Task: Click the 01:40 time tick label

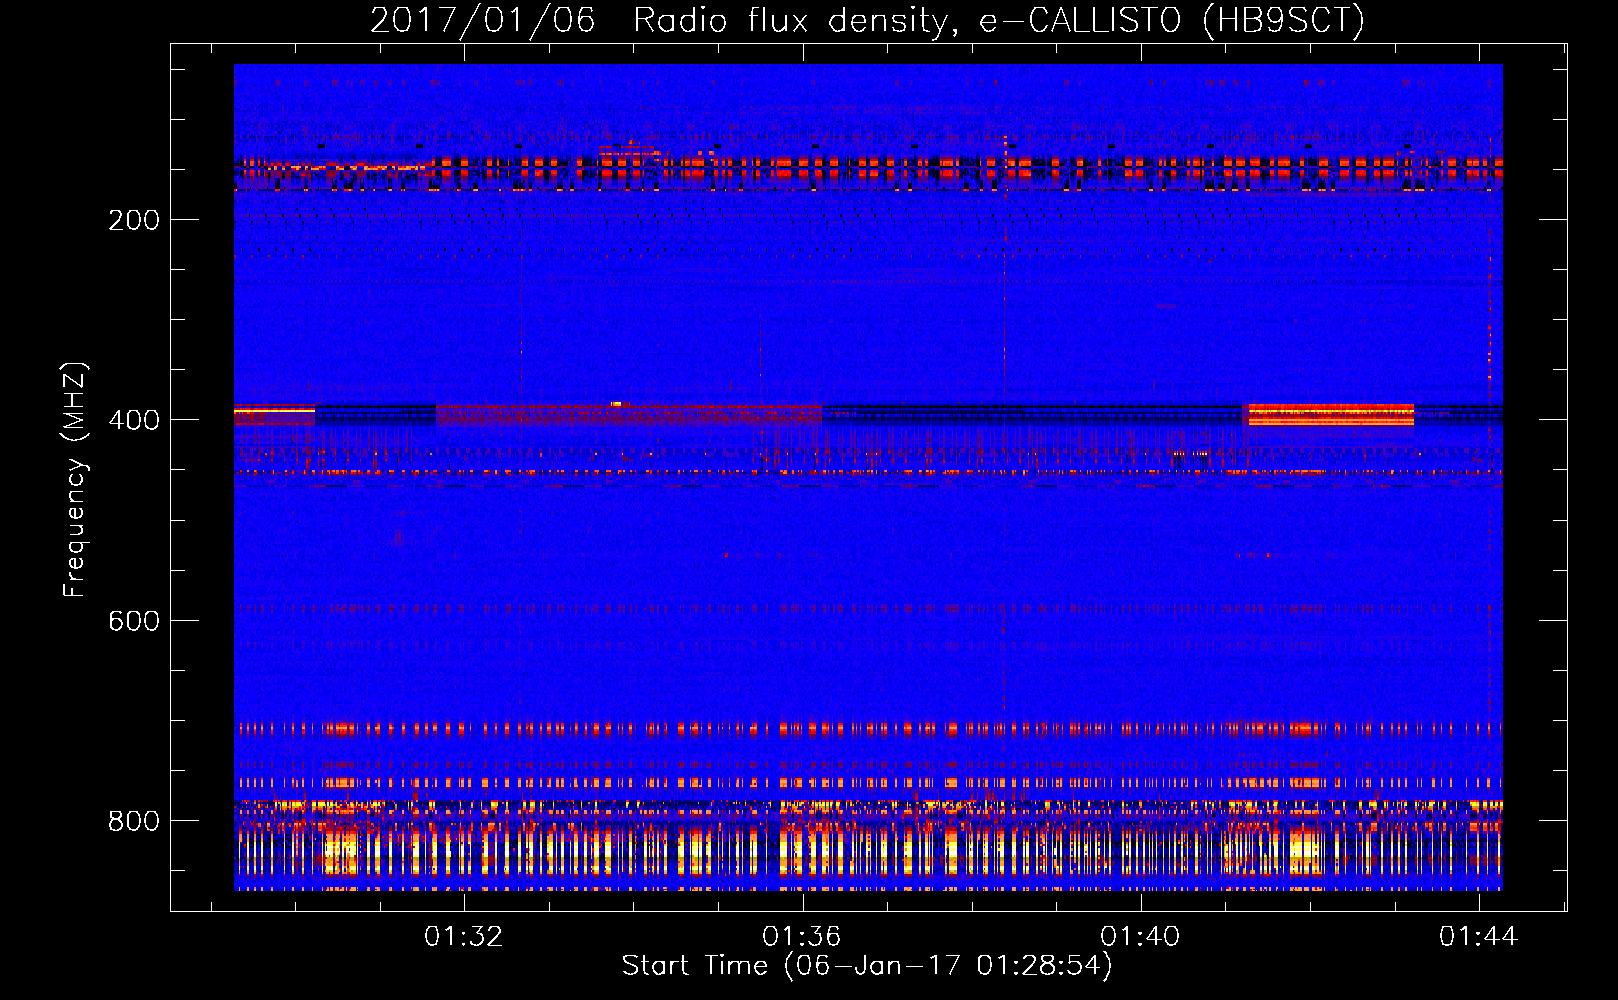Action: coord(1140,937)
